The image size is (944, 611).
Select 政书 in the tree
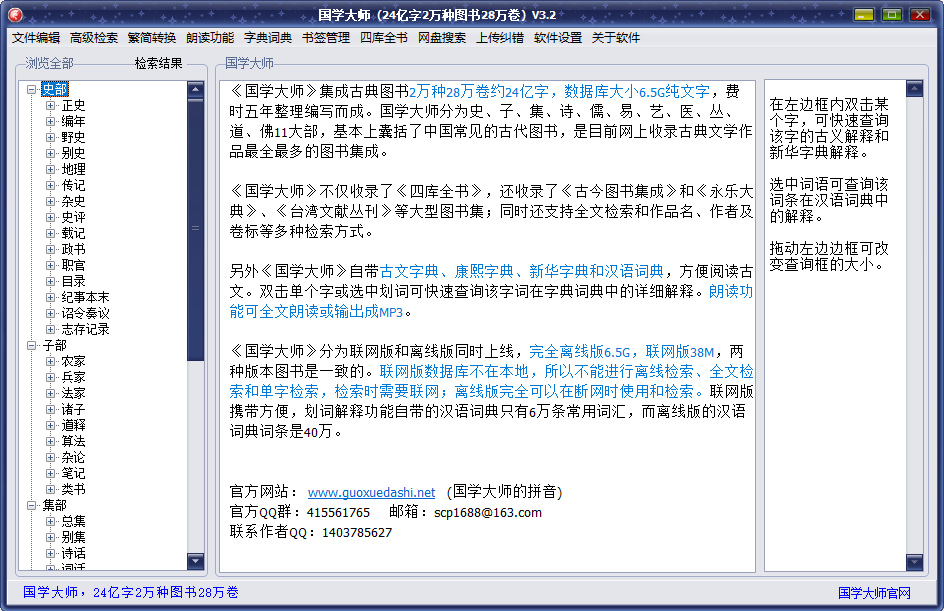coord(73,249)
